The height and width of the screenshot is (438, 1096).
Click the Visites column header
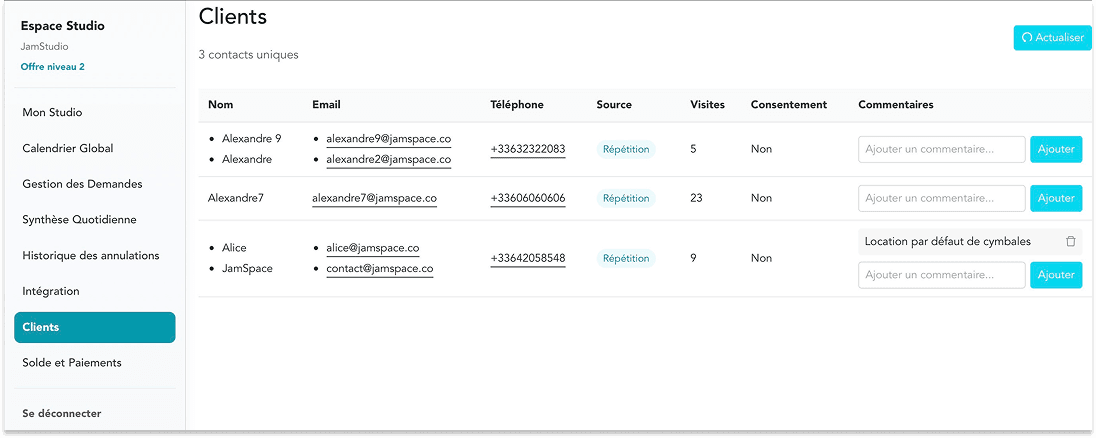tap(707, 105)
